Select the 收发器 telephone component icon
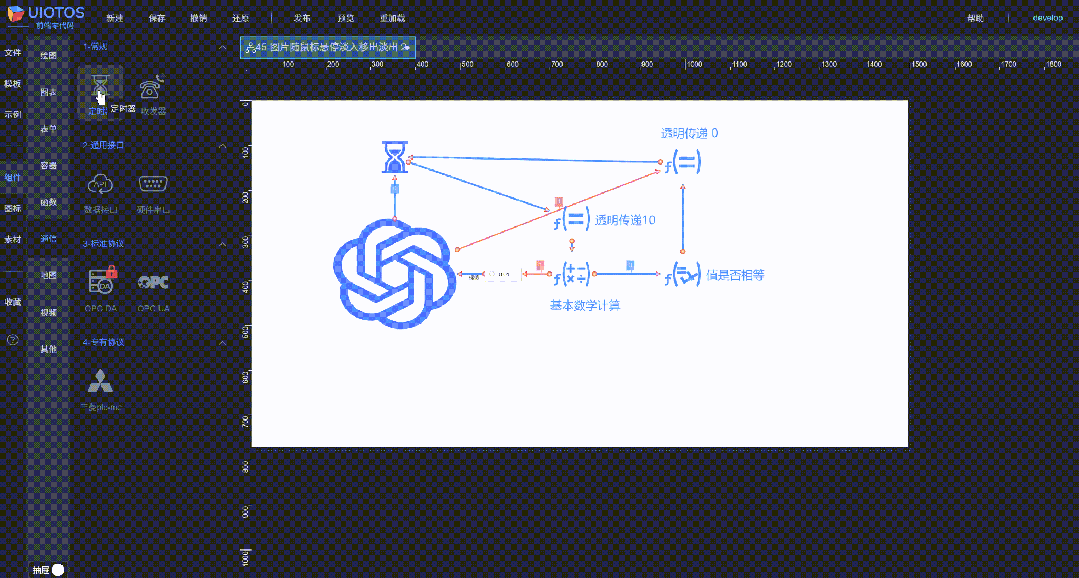 tap(153, 87)
